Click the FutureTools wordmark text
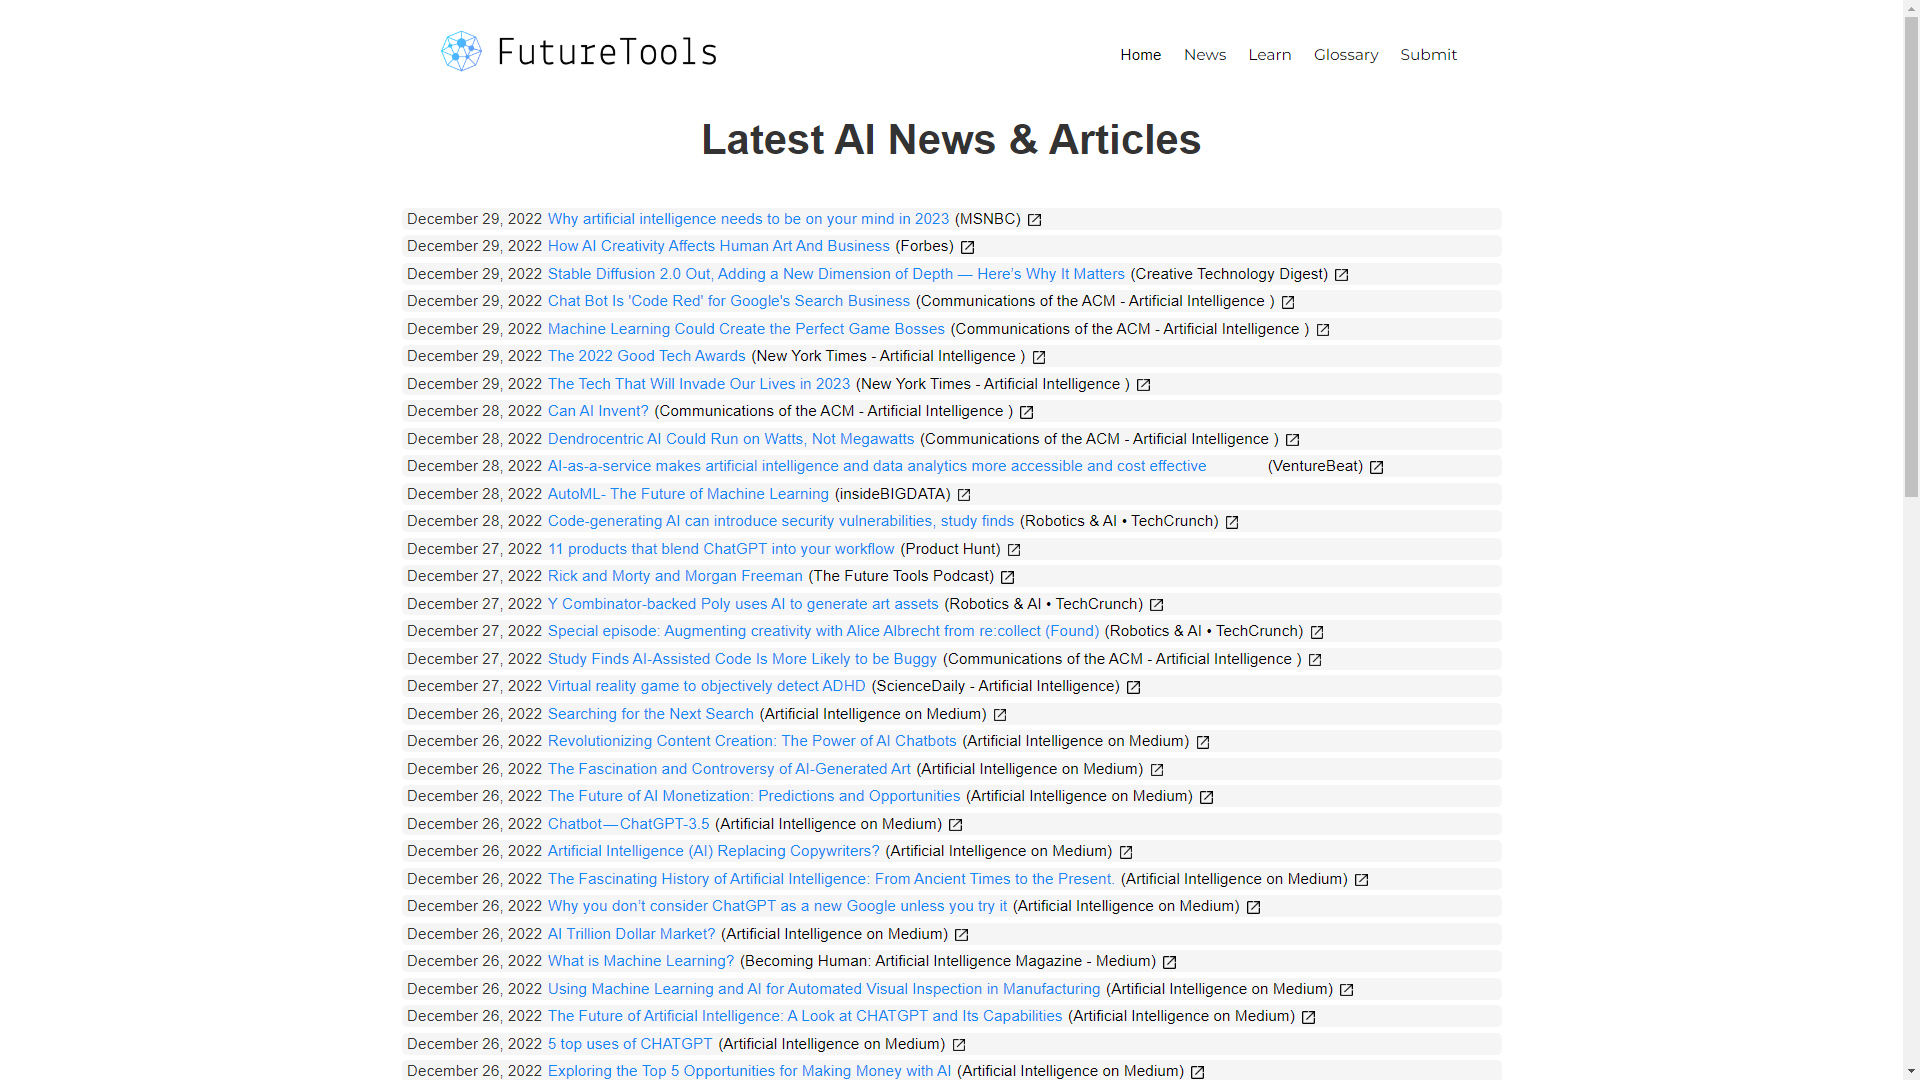This screenshot has width=1920, height=1080. [x=607, y=52]
